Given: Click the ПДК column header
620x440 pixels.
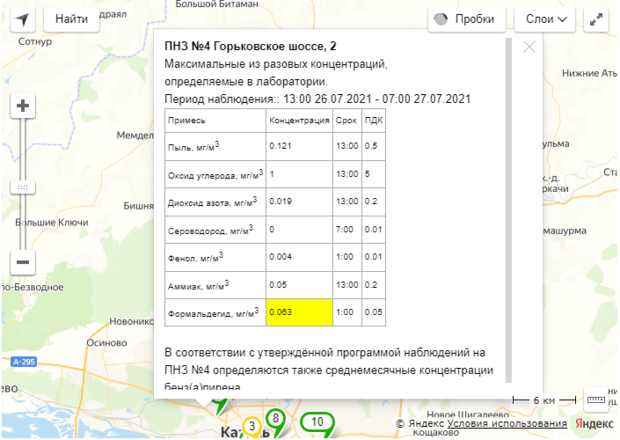Looking at the screenshot, I should (x=374, y=120).
